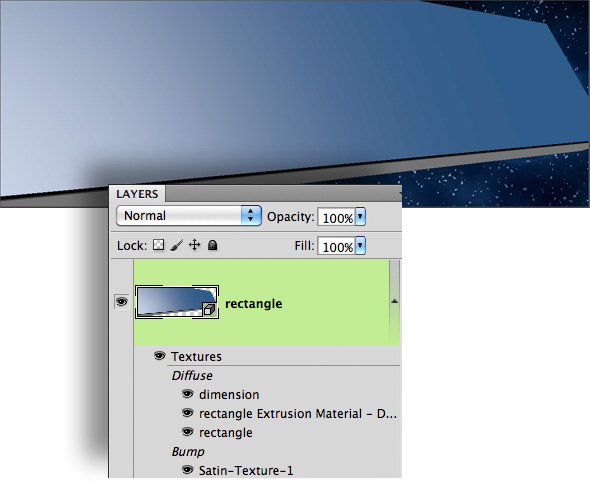Toggle eye for rectangle Extrusion Material texture

[x=187, y=413]
